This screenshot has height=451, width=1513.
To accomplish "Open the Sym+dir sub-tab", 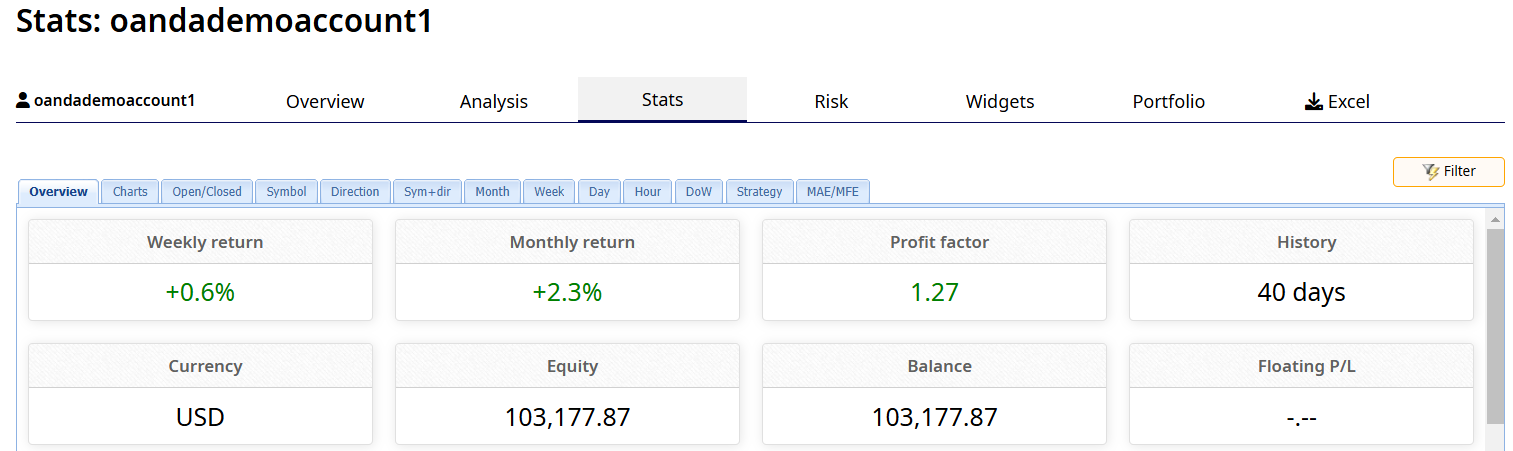I will click(x=427, y=192).
